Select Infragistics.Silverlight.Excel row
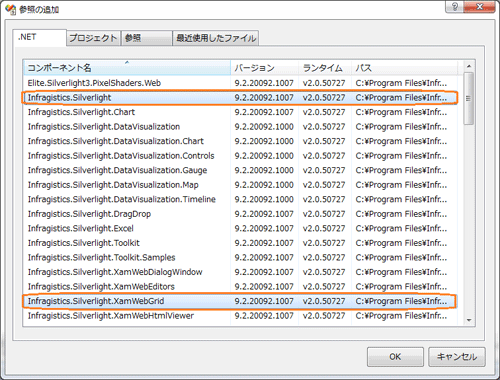Screen dimensions: 500x380 click(240, 228)
